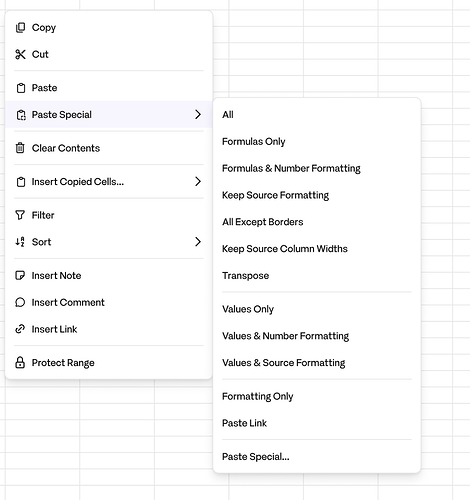Click the Copy icon in context menu
Viewport: 470px width, 500px height.
20,27
